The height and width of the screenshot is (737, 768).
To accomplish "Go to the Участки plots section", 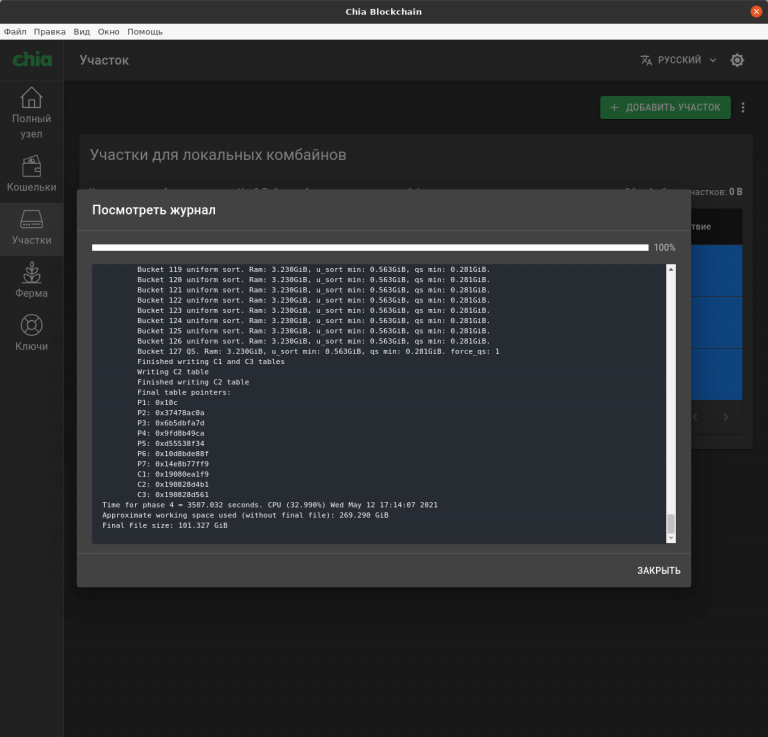I will coord(31,227).
